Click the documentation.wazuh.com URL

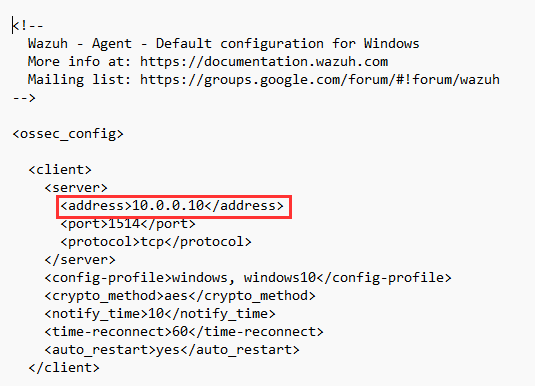(x=264, y=62)
